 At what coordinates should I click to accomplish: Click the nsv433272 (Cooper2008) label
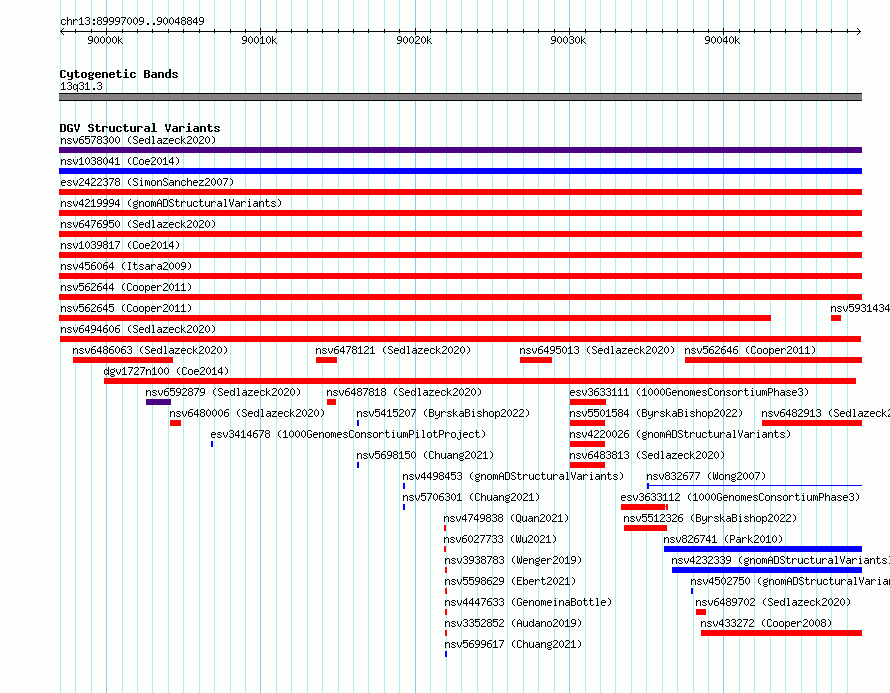click(766, 623)
